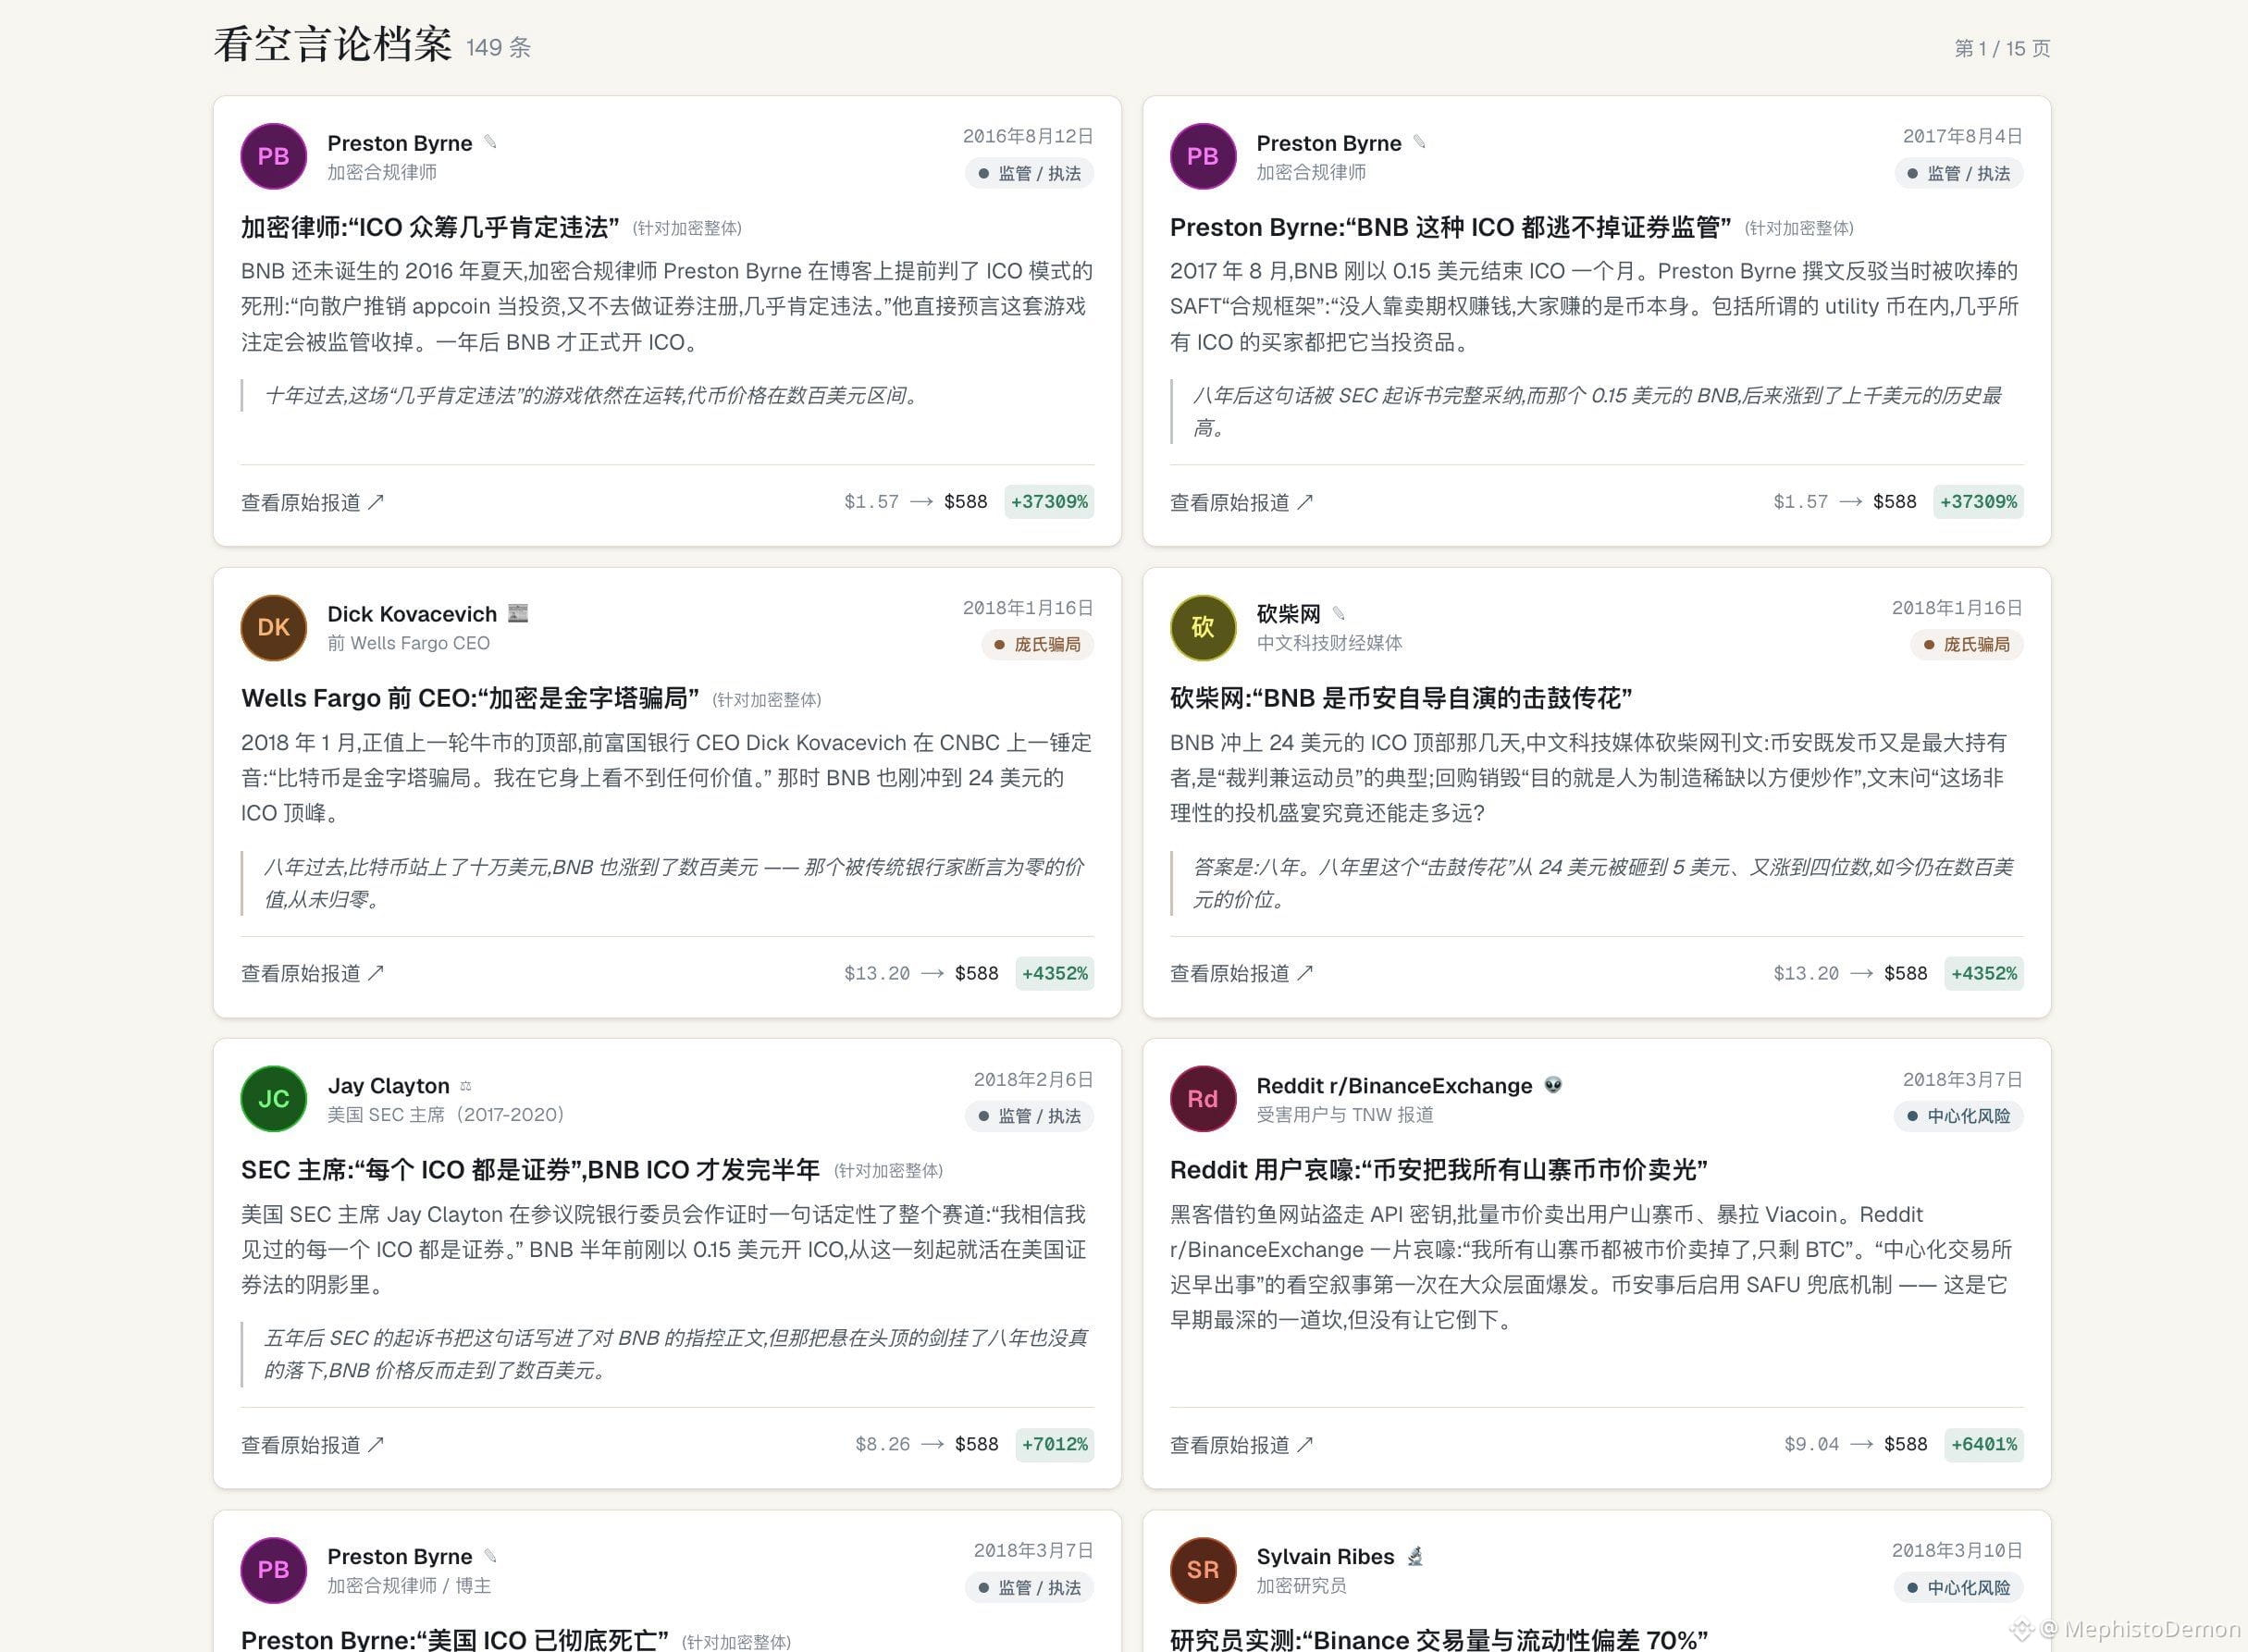The height and width of the screenshot is (1652, 2248).
Task: Click the subtitle 受害用户与 TNW 报道
Action: point(1345,1114)
